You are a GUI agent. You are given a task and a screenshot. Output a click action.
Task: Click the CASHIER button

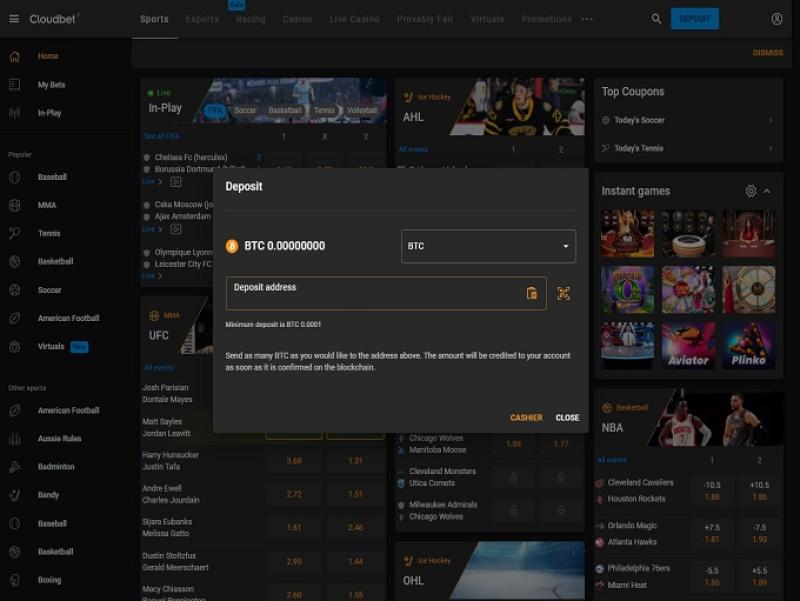click(x=526, y=418)
